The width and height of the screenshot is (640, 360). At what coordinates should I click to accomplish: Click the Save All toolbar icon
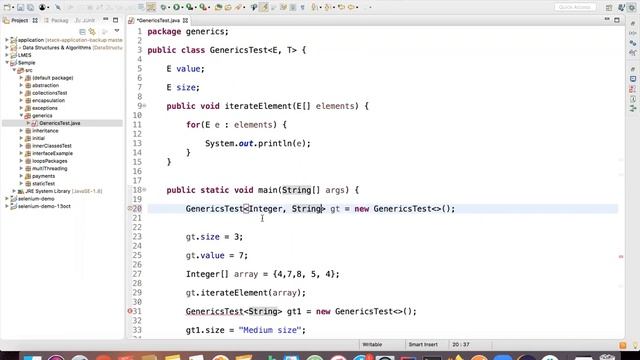point(30,7)
